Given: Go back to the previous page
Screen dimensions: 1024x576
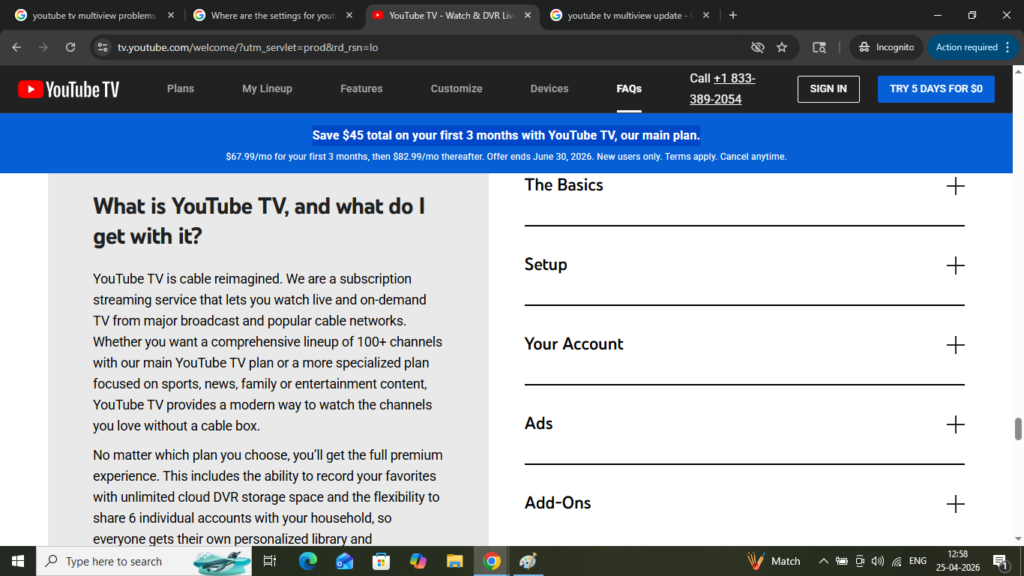Looking at the screenshot, I should pyautogui.click(x=16, y=47).
